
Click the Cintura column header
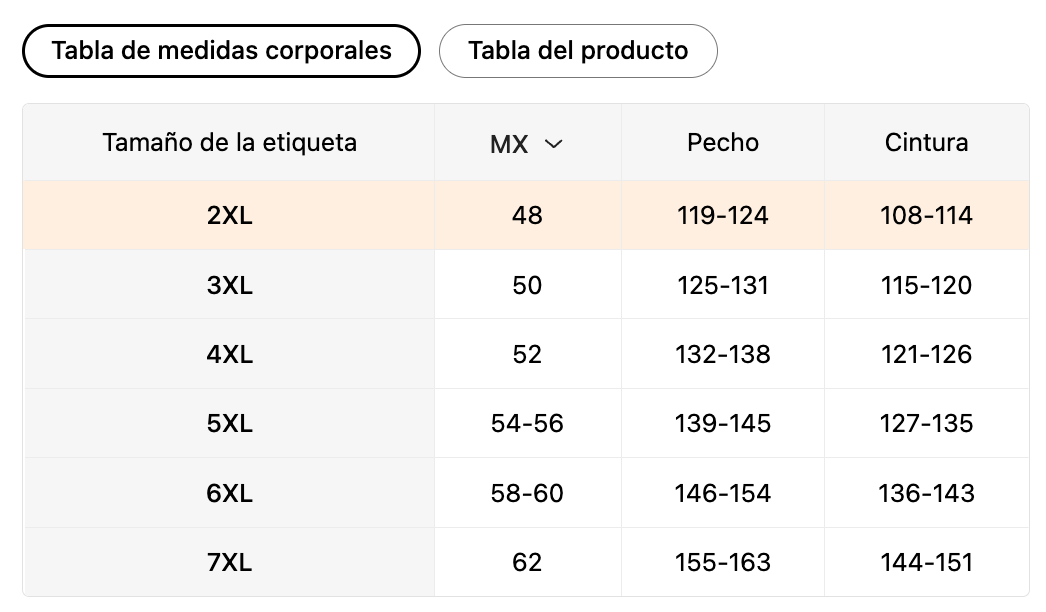pyautogui.click(x=926, y=142)
